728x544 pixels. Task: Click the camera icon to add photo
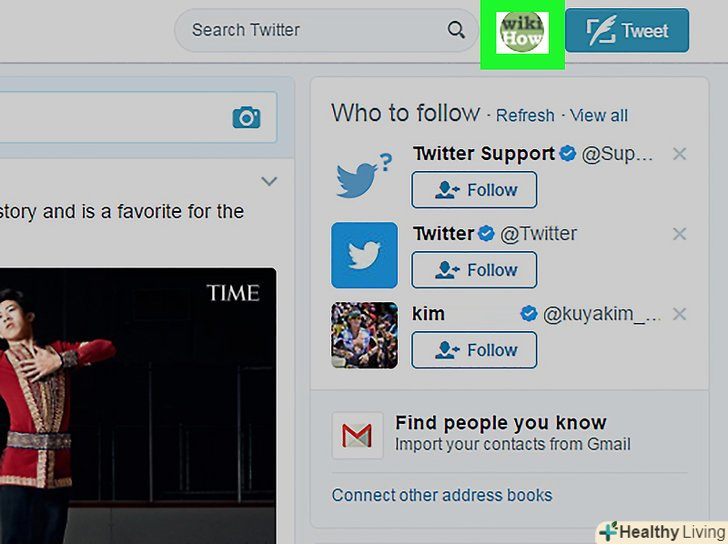246,118
